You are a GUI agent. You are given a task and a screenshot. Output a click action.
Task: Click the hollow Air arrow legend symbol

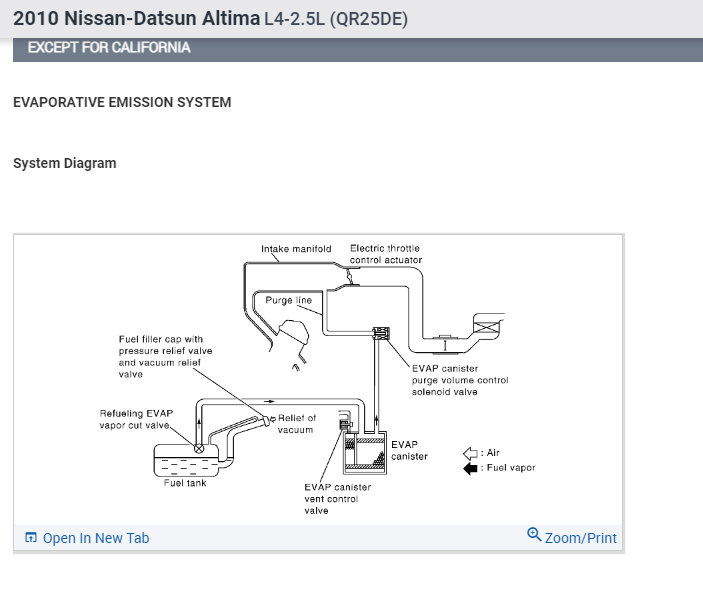(x=470, y=453)
